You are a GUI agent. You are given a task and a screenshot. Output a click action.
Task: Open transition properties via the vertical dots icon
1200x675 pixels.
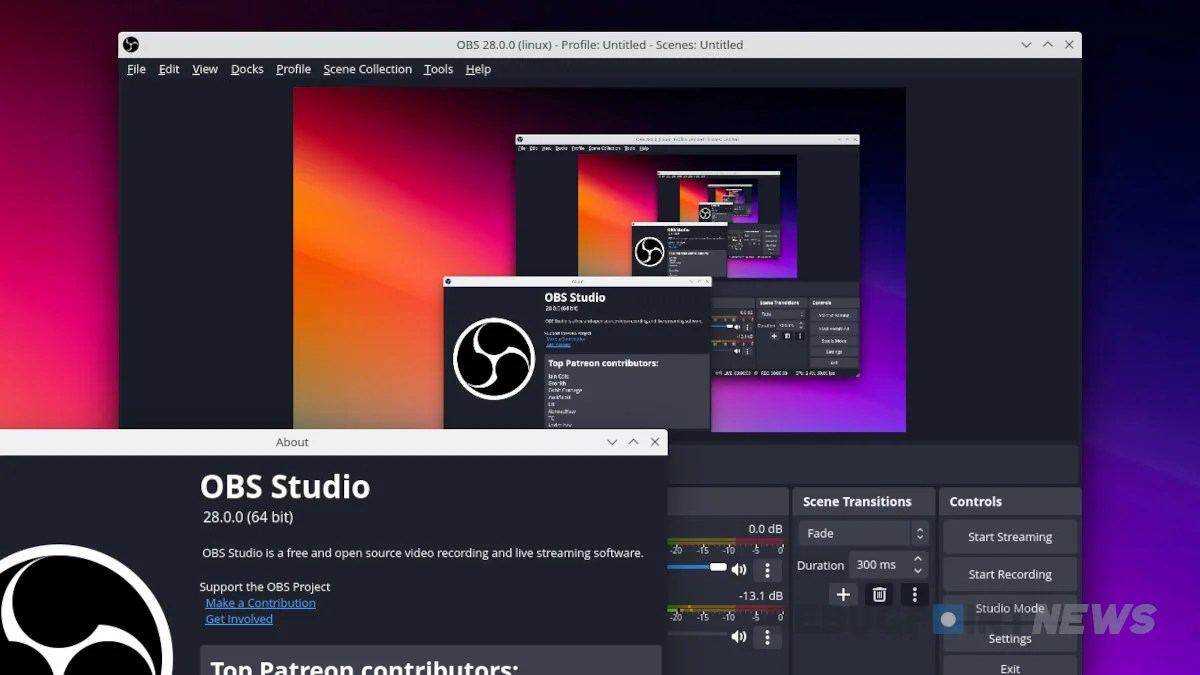(914, 594)
